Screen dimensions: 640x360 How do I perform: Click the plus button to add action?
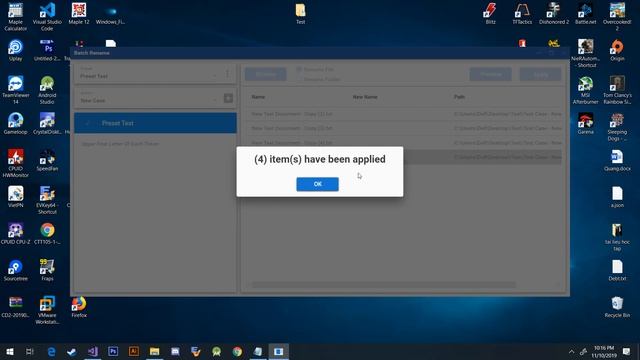click(228, 98)
